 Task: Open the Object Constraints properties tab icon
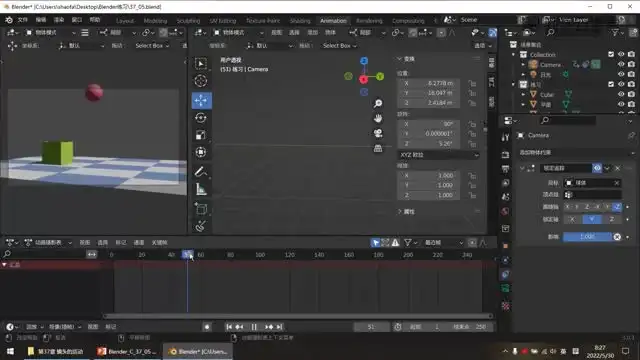pos(505,274)
